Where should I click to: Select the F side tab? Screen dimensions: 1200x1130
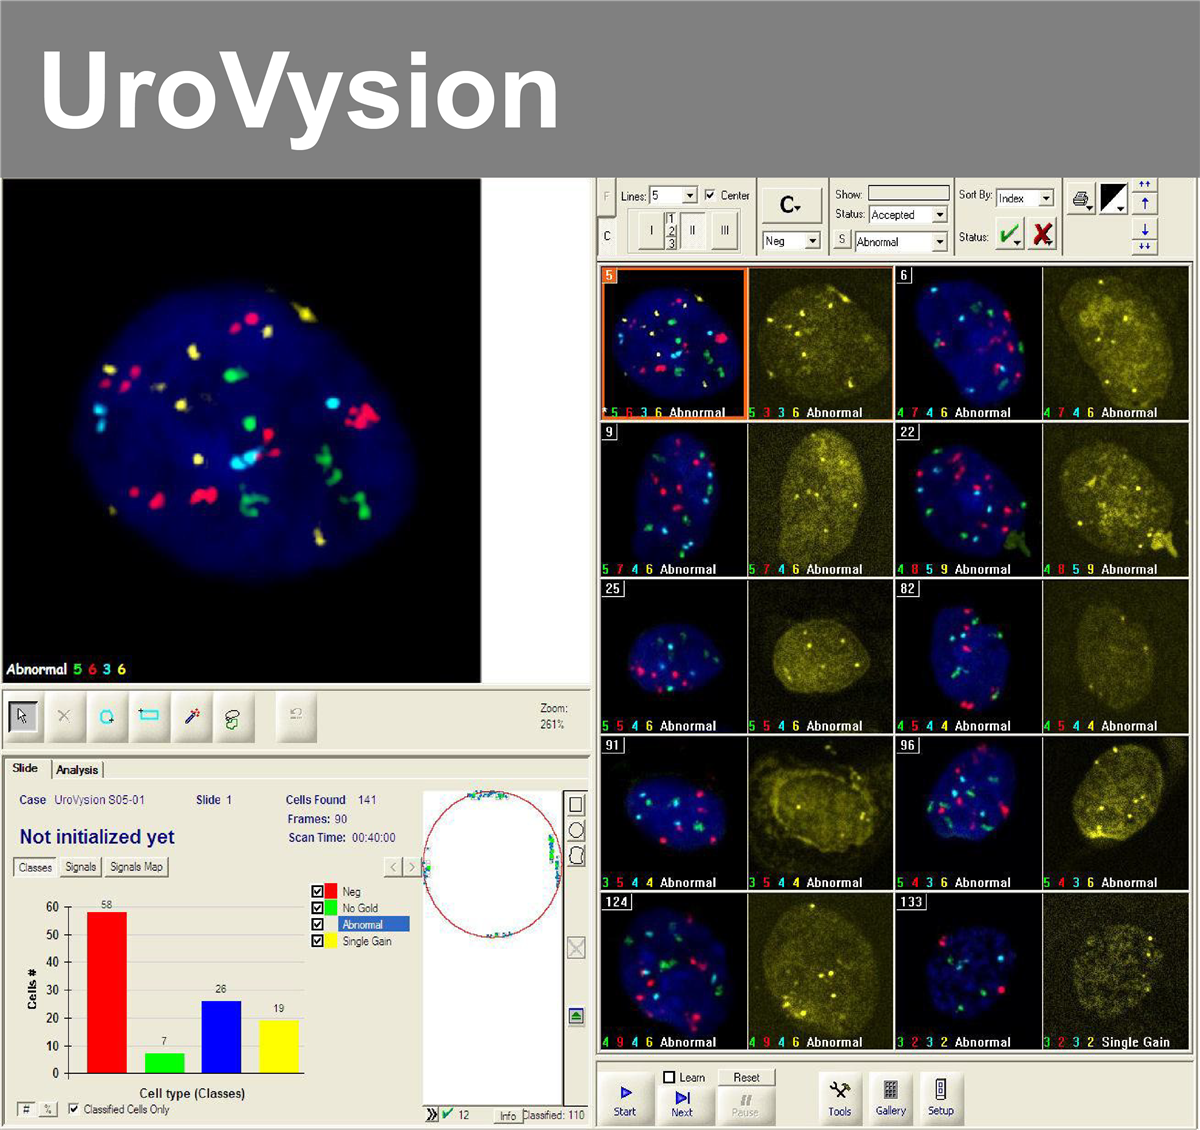point(606,197)
